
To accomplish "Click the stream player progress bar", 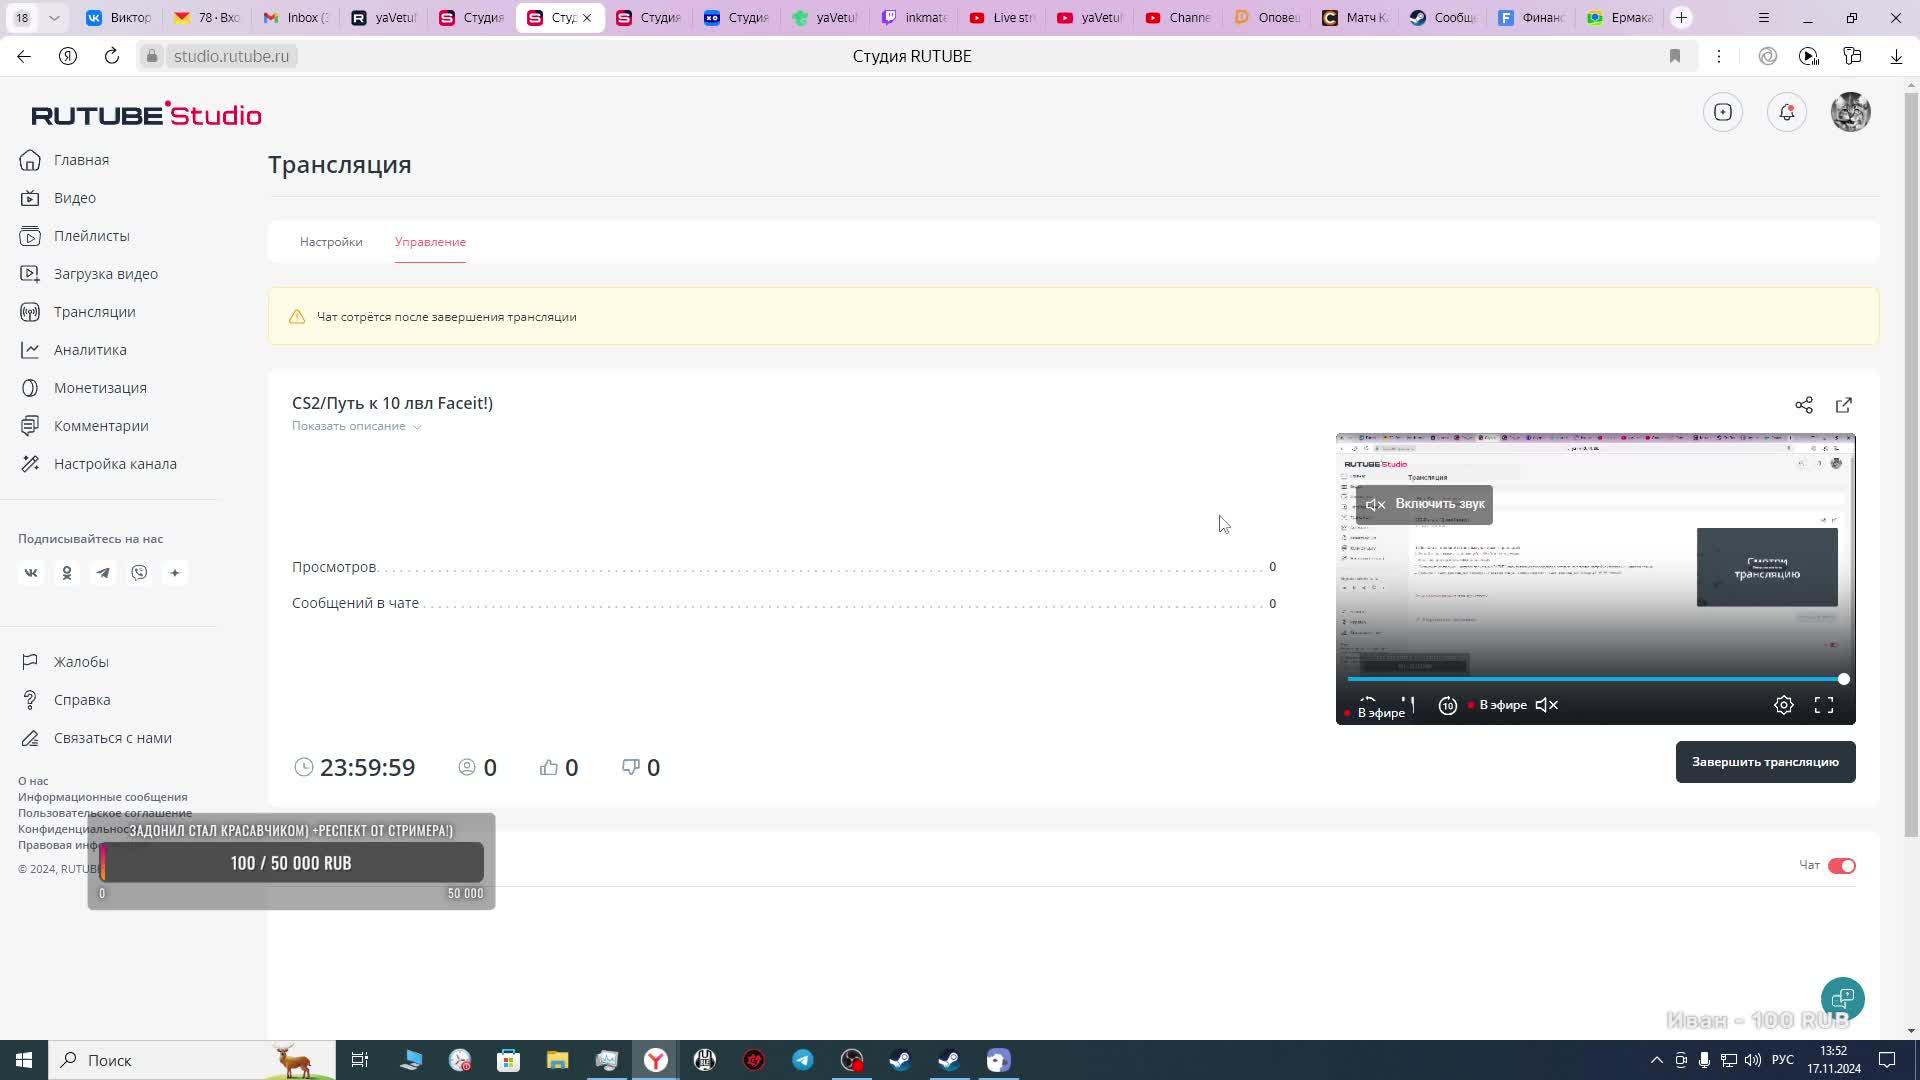I will click(x=1594, y=679).
